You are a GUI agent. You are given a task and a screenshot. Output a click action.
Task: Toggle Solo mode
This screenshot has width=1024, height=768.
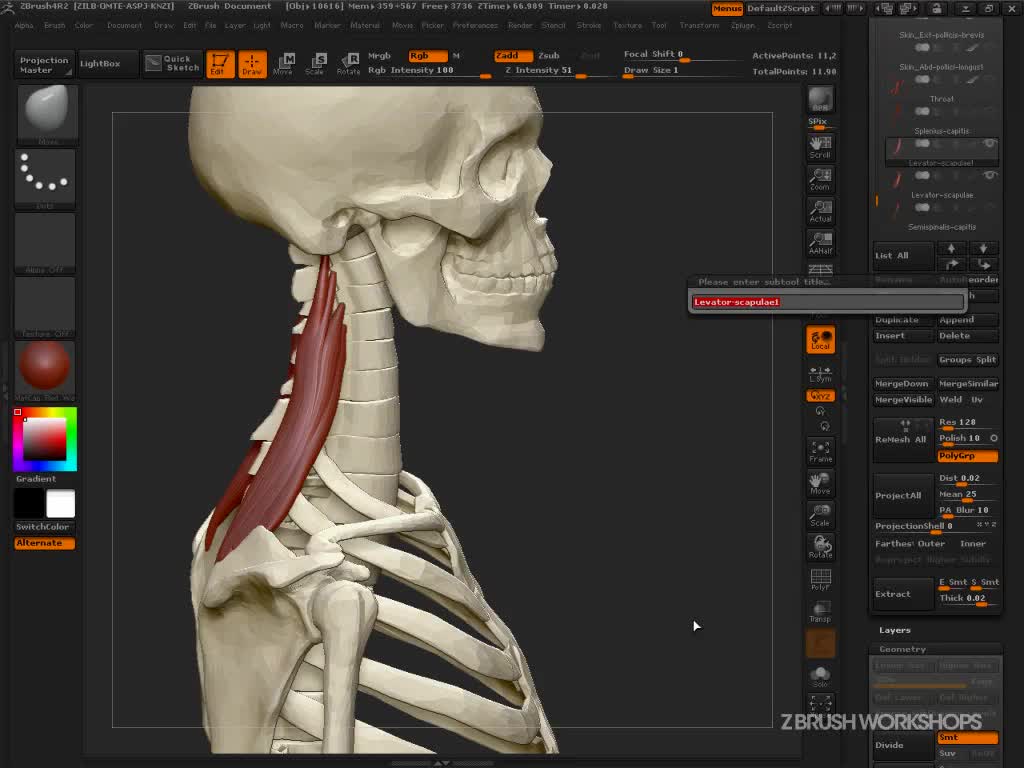(820, 677)
